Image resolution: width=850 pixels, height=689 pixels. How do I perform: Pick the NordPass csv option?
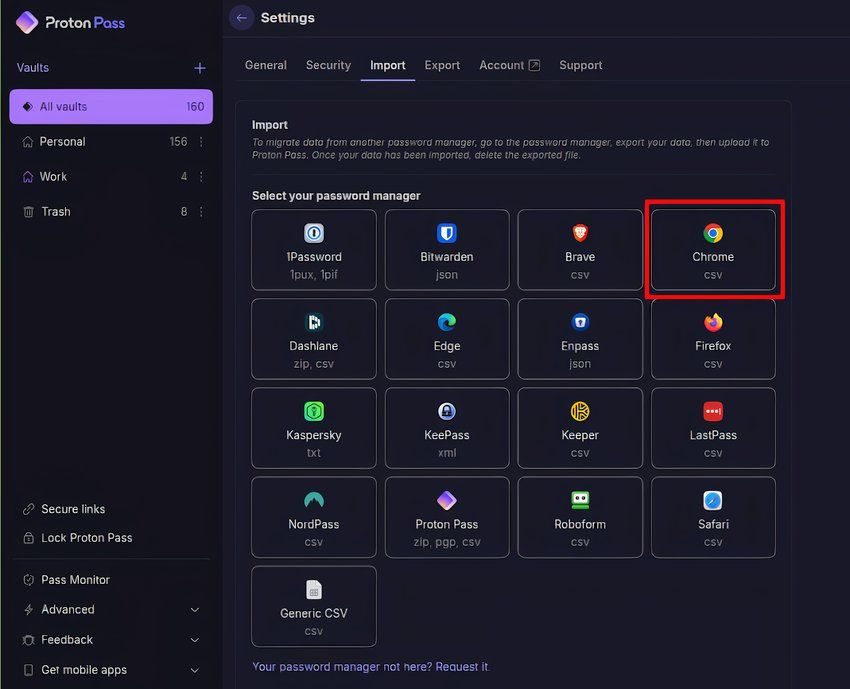coord(314,517)
